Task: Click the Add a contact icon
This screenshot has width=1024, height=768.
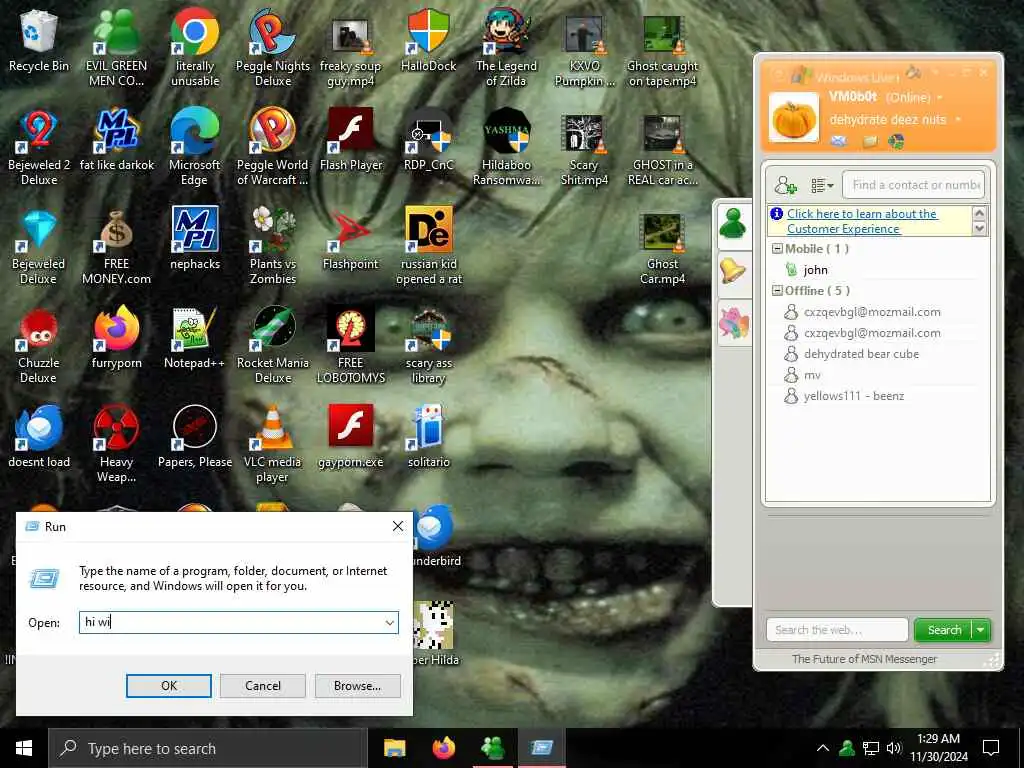Action: pyautogui.click(x=785, y=185)
